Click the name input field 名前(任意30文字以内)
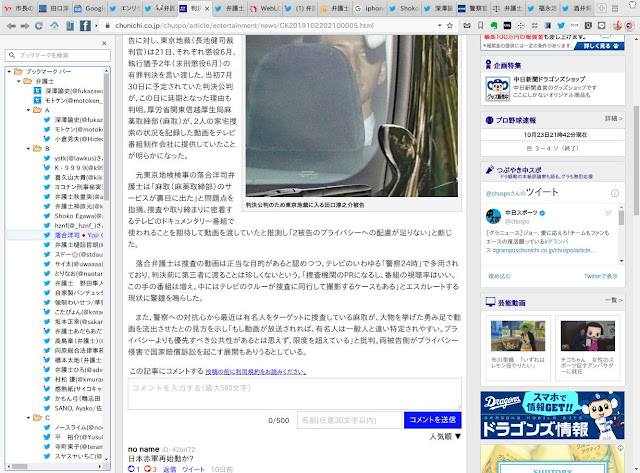The width and height of the screenshot is (640, 473). click(349, 420)
